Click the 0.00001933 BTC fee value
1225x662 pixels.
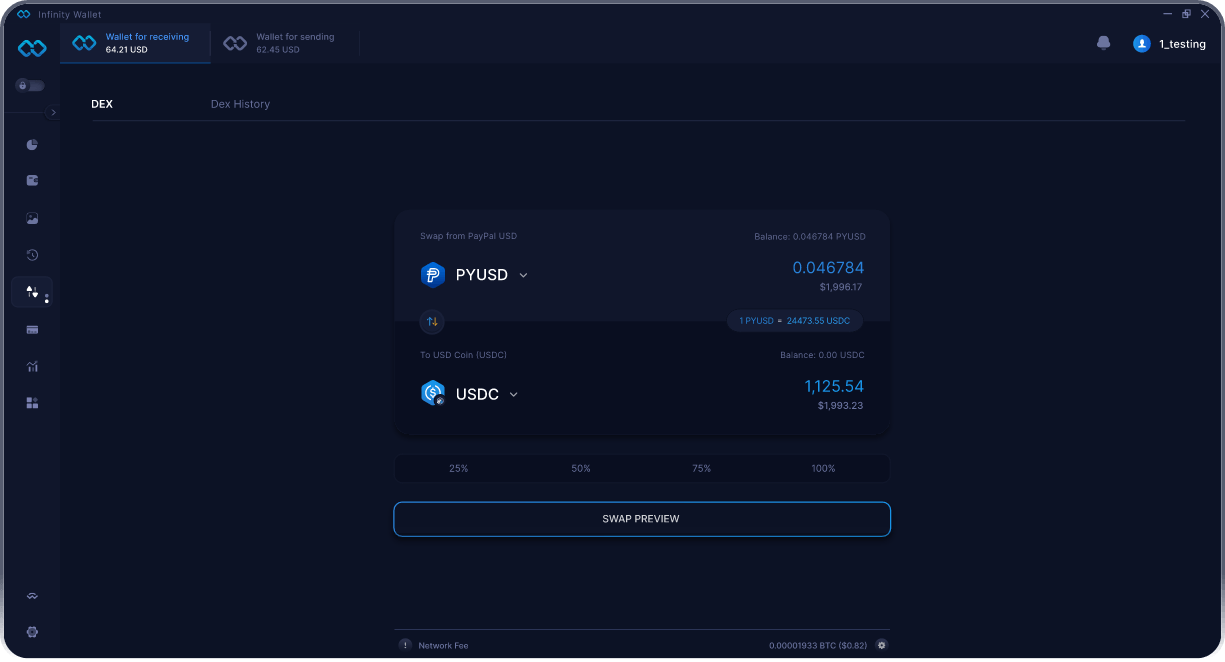click(x=818, y=646)
